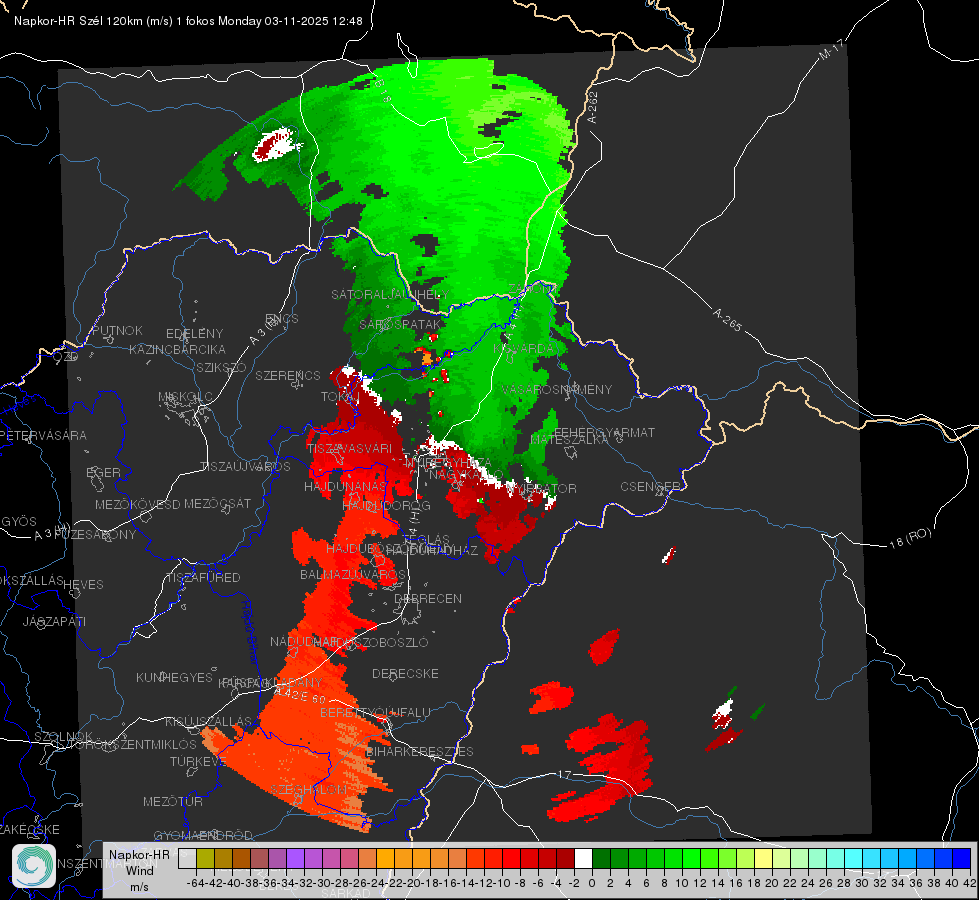This screenshot has width=979, height=900.
Task: Click the TISZAFÜRED town label
Action: 203,578
